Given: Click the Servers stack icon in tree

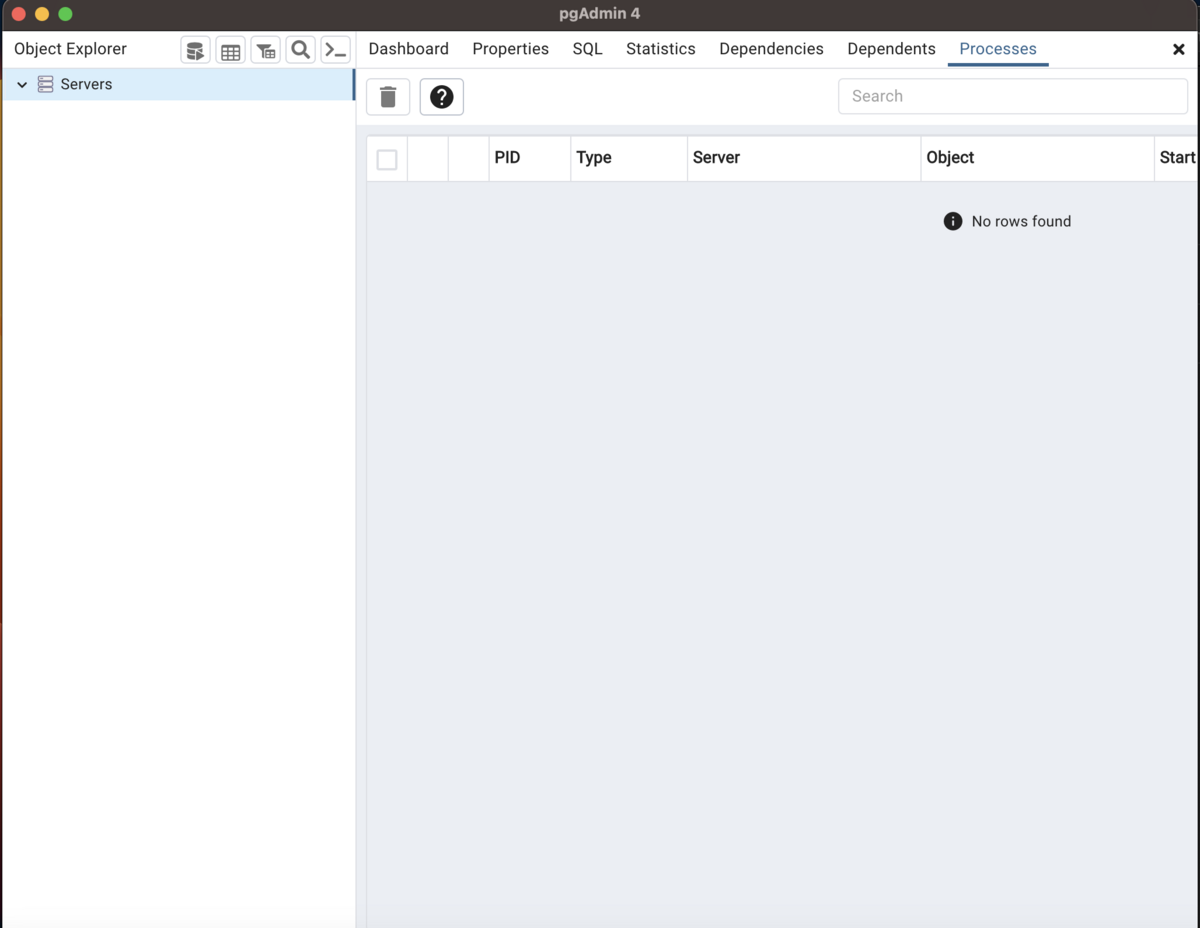Looking at the screenshot, I should [x=45, y=85].
